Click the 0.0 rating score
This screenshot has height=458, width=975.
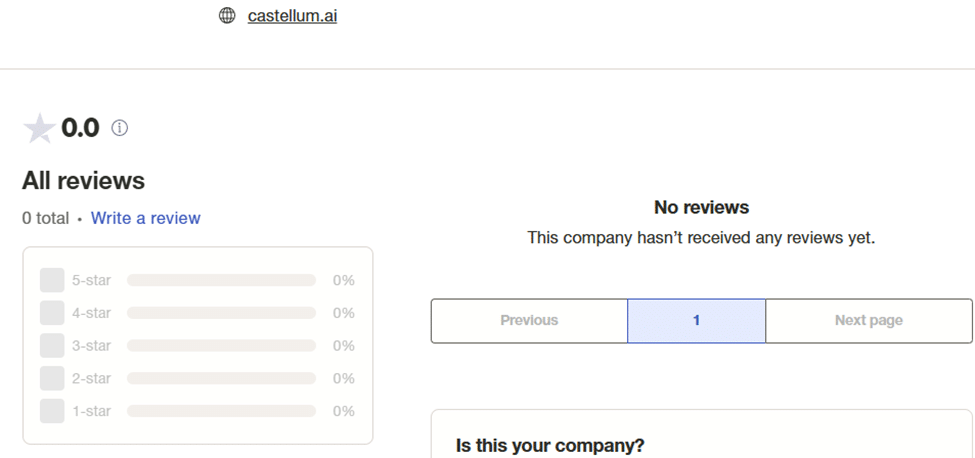(x=80, y=128)
